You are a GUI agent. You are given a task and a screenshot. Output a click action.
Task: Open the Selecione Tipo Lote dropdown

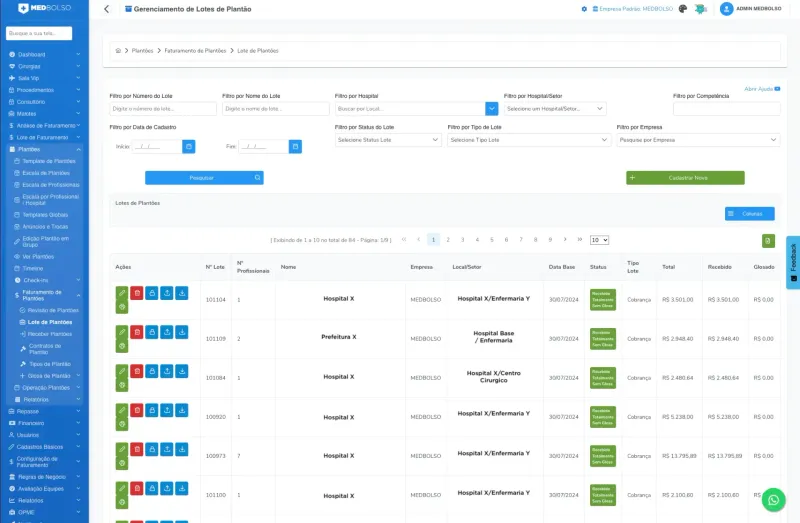tap(529, 140)
